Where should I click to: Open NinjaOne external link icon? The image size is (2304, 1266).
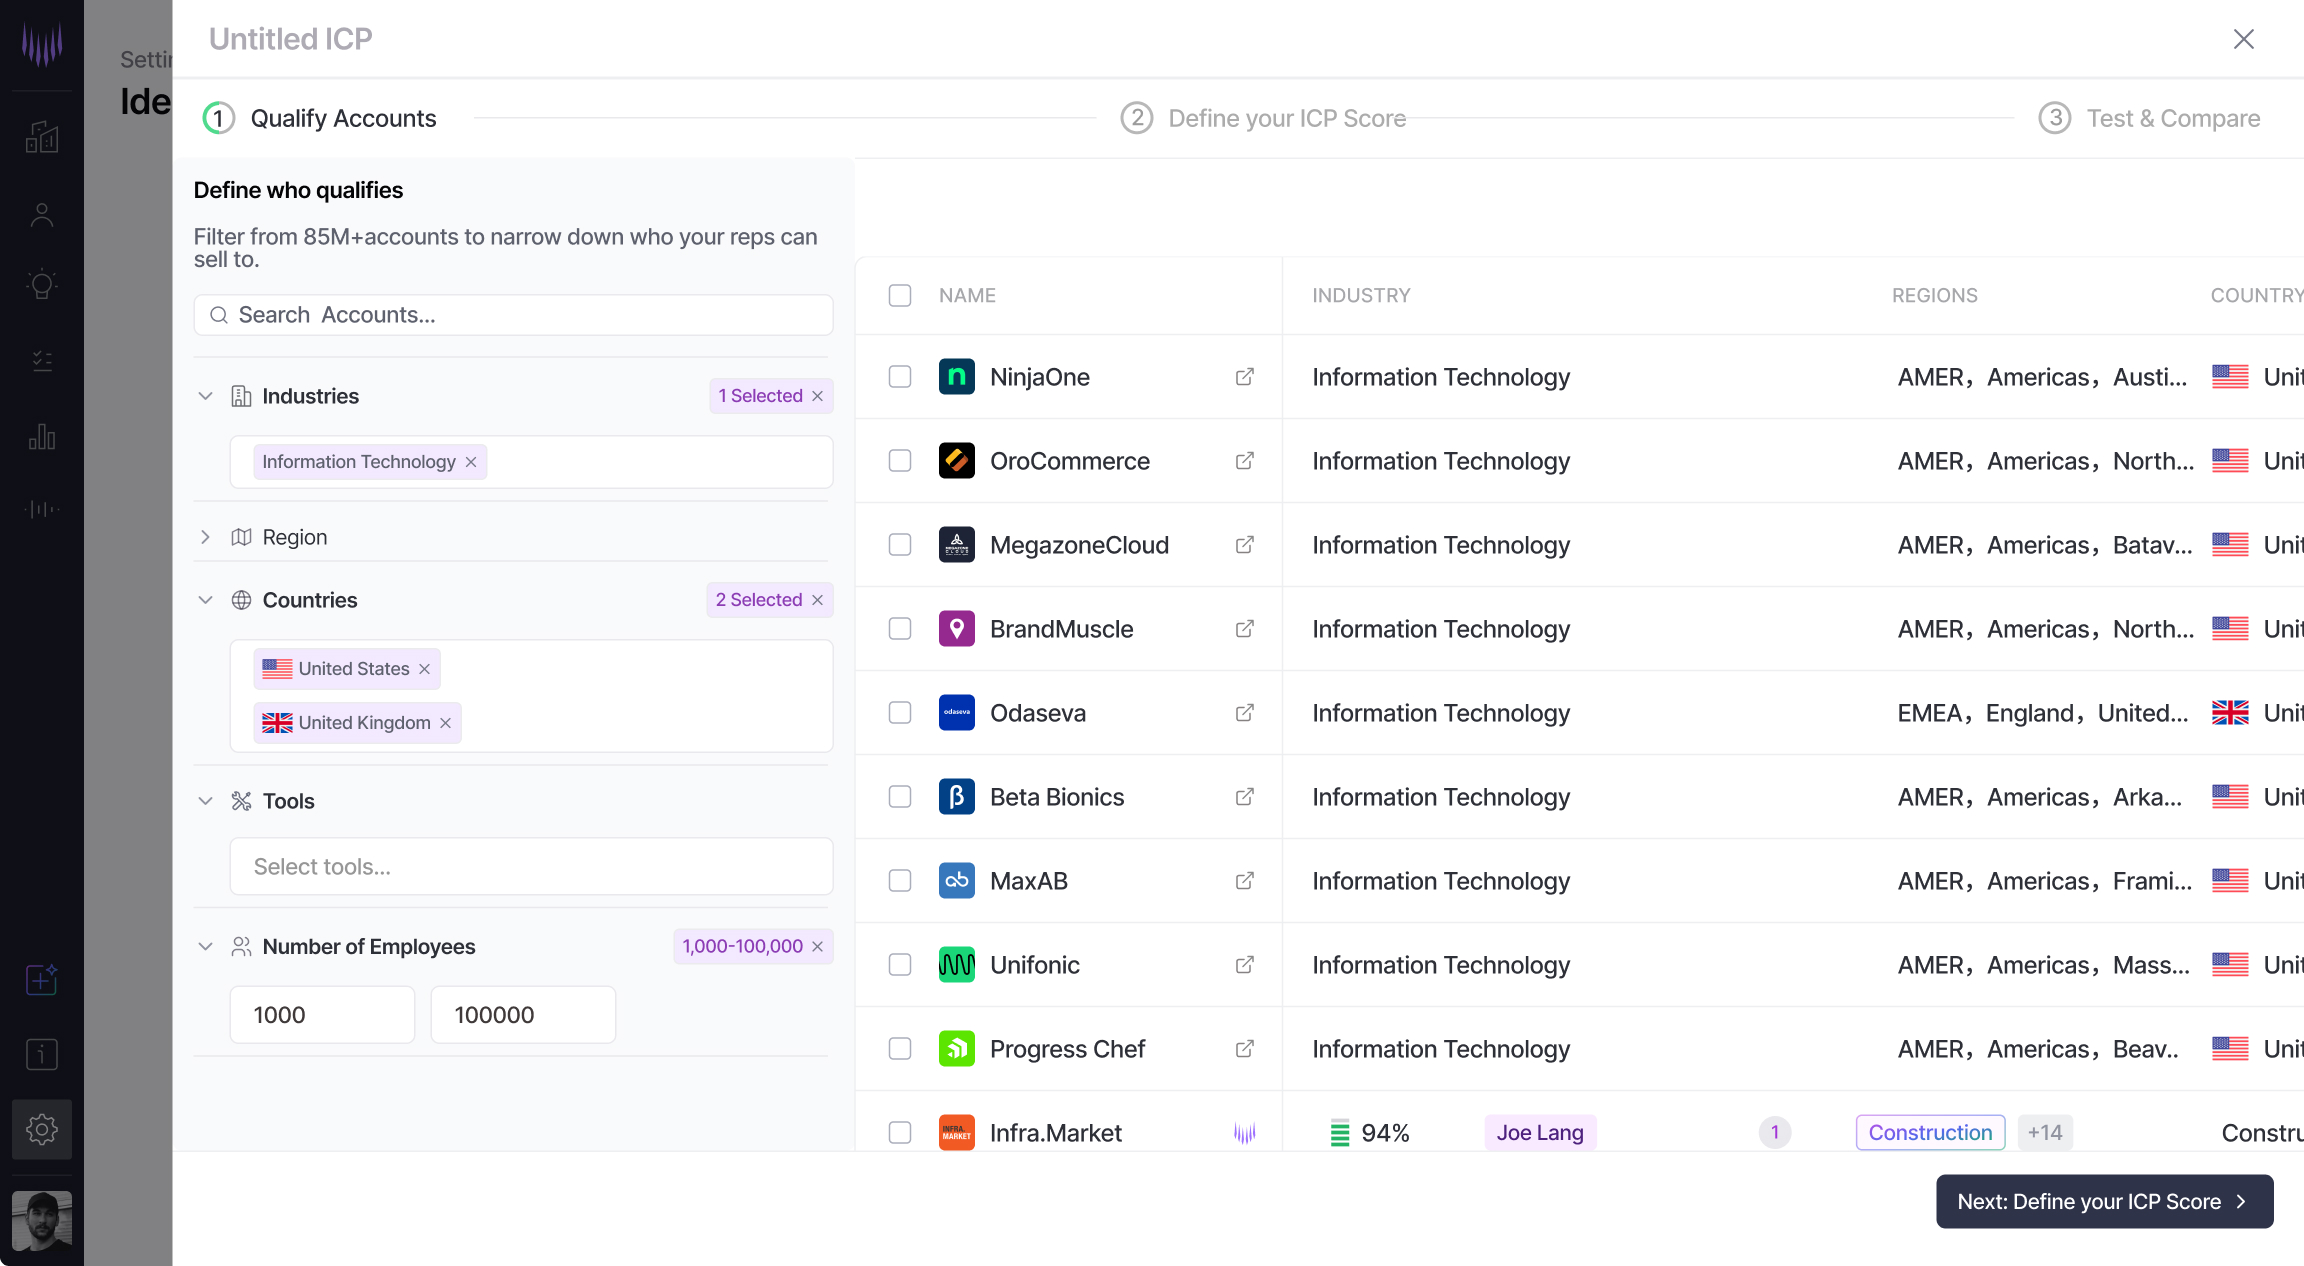pos(1244,377)
